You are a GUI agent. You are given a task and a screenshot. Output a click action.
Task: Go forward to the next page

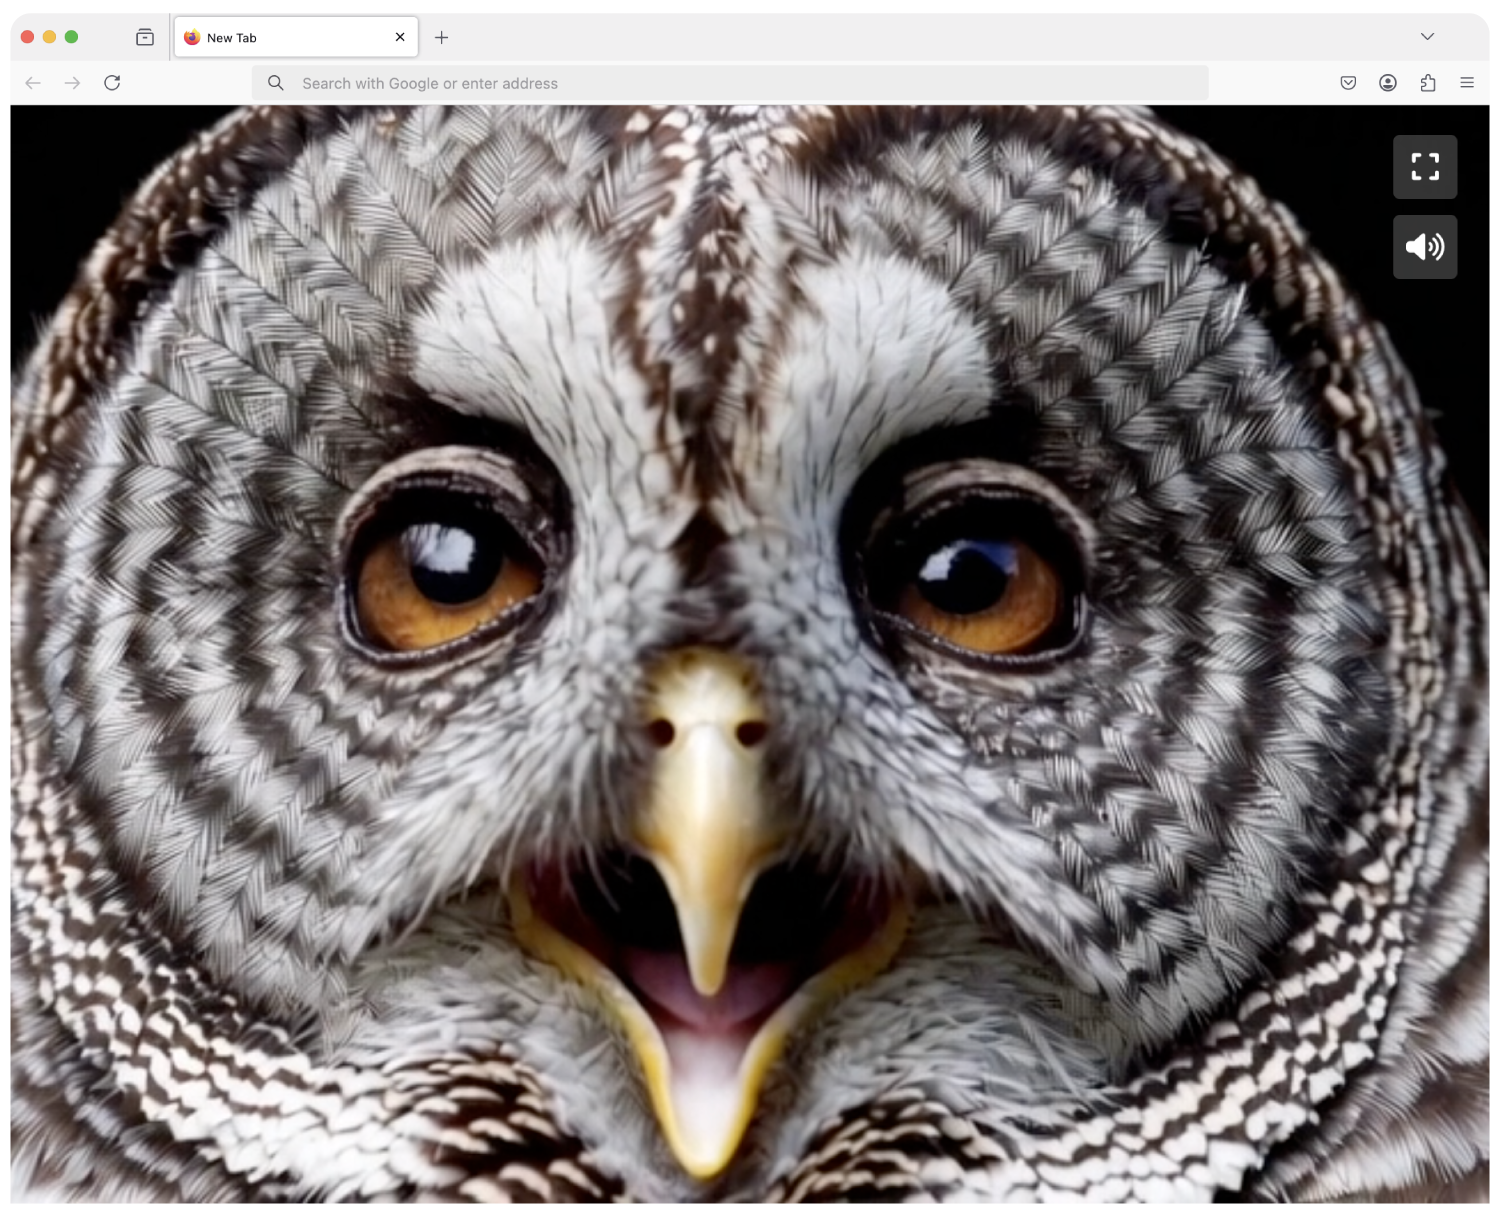coord(72,83)
